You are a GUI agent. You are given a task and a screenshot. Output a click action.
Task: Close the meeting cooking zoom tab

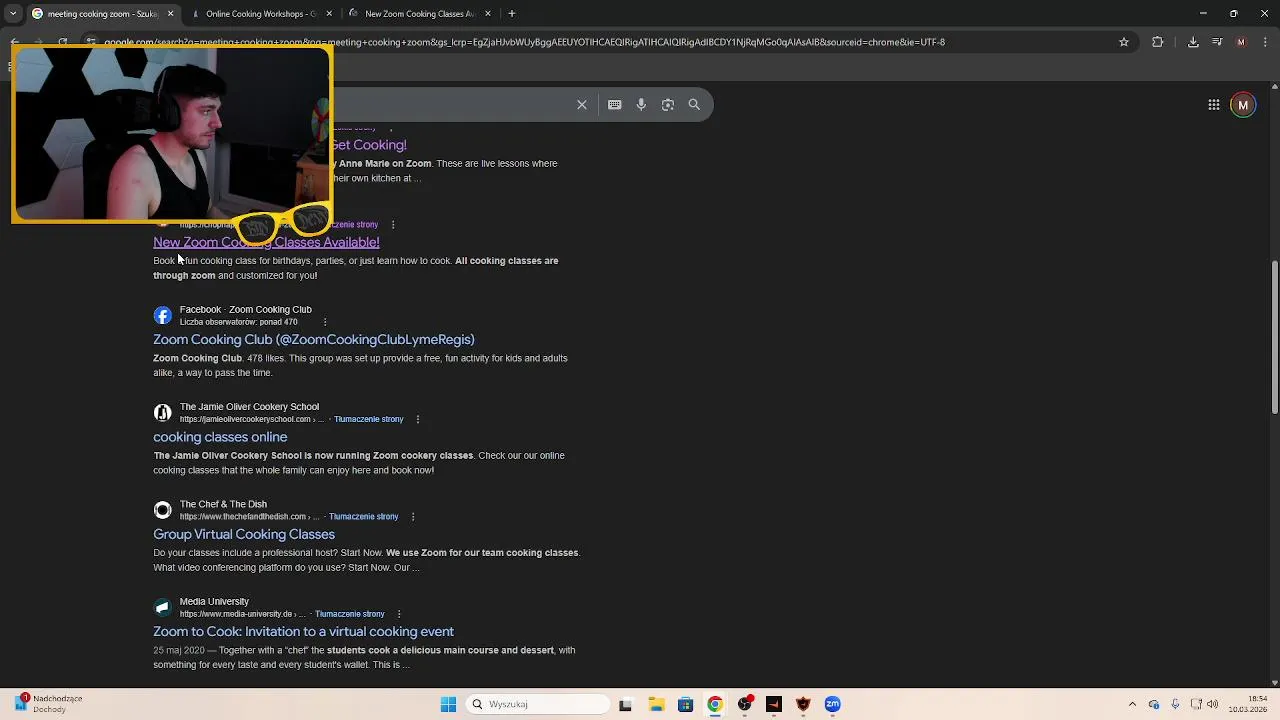170,14
